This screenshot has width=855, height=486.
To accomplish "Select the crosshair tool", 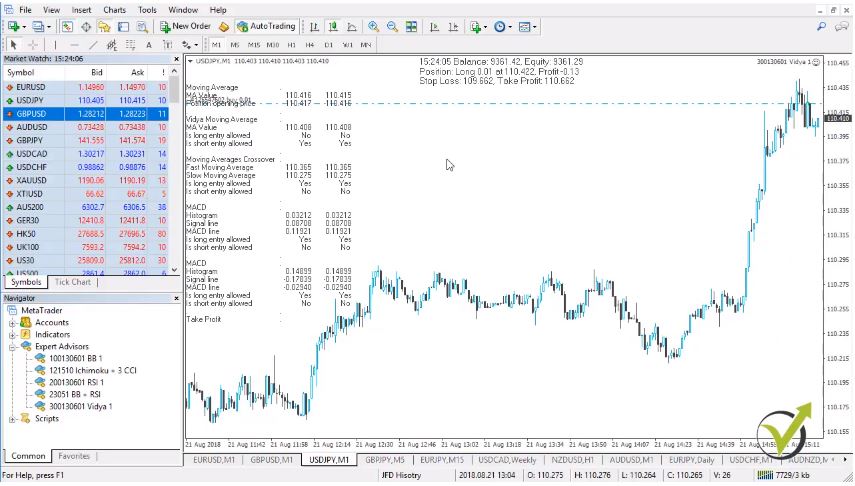I will click(33, 45).
